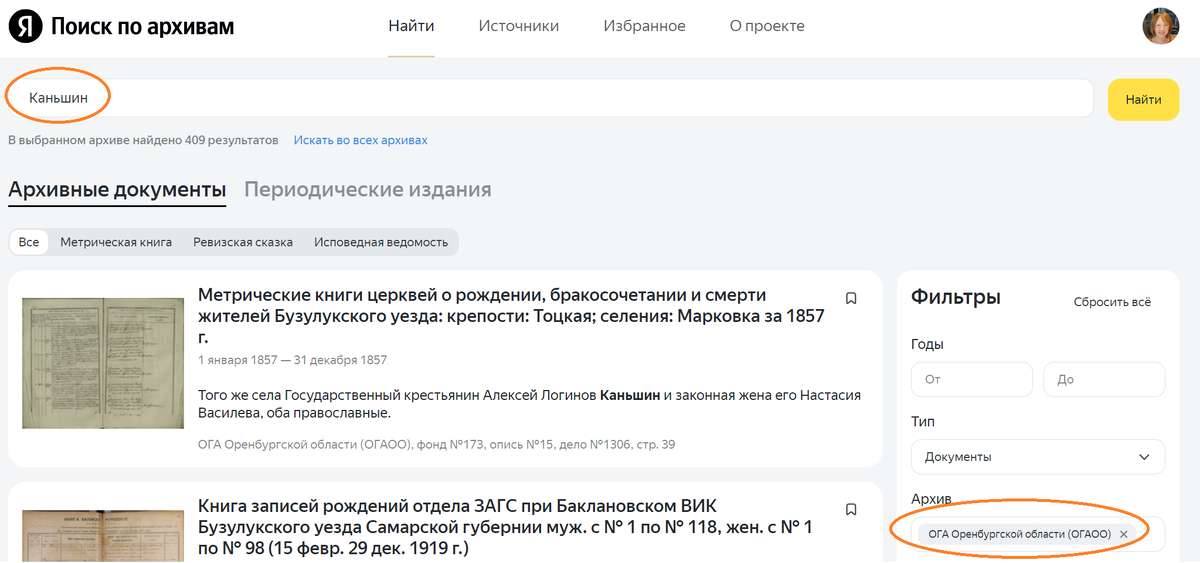The image size is (1200, 563).
Task: Click the date range 1 января 1857 text
Action: tap(292, 360)
